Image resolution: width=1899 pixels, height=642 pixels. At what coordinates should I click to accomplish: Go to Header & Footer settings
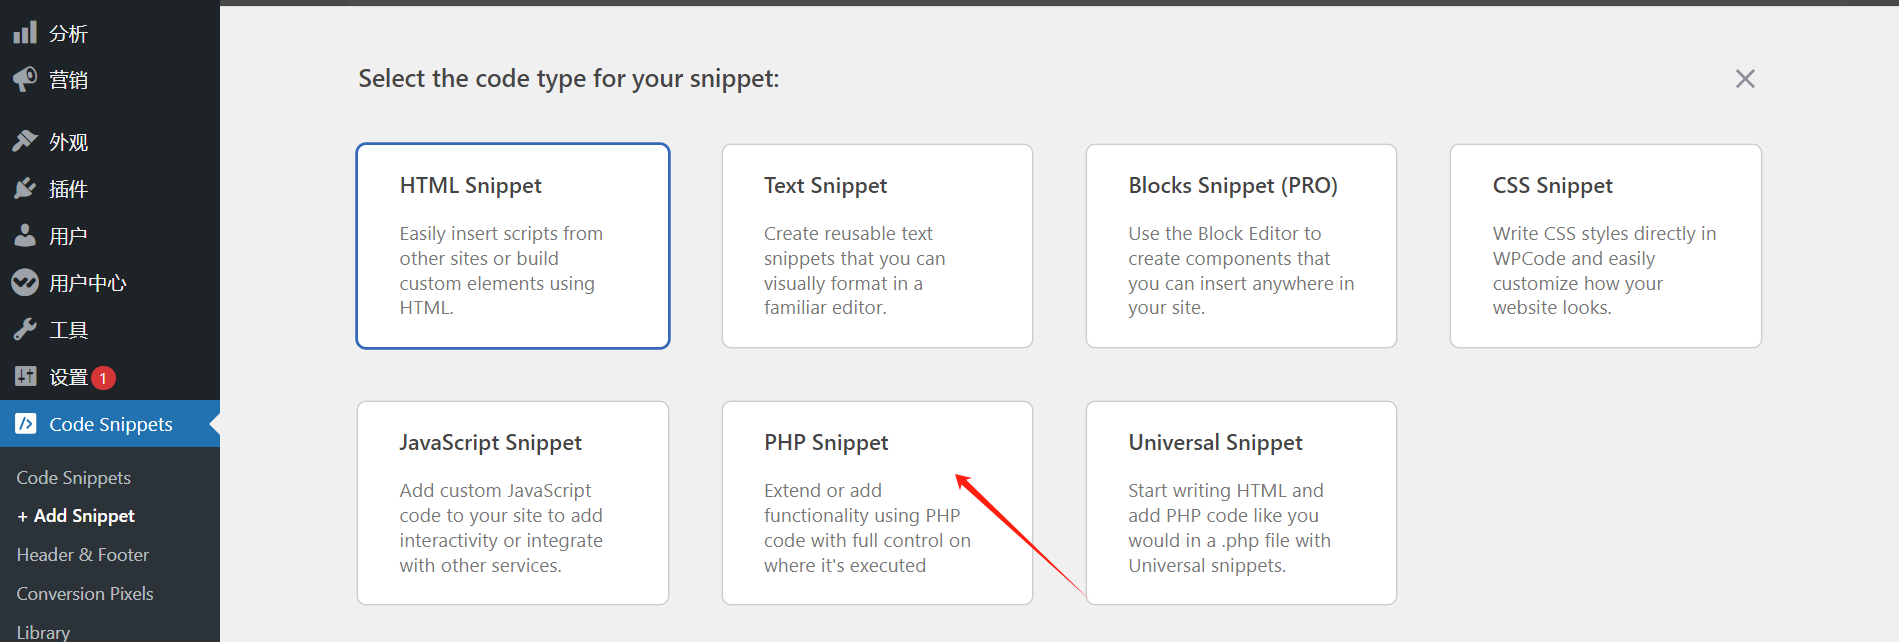click(83, 554)
